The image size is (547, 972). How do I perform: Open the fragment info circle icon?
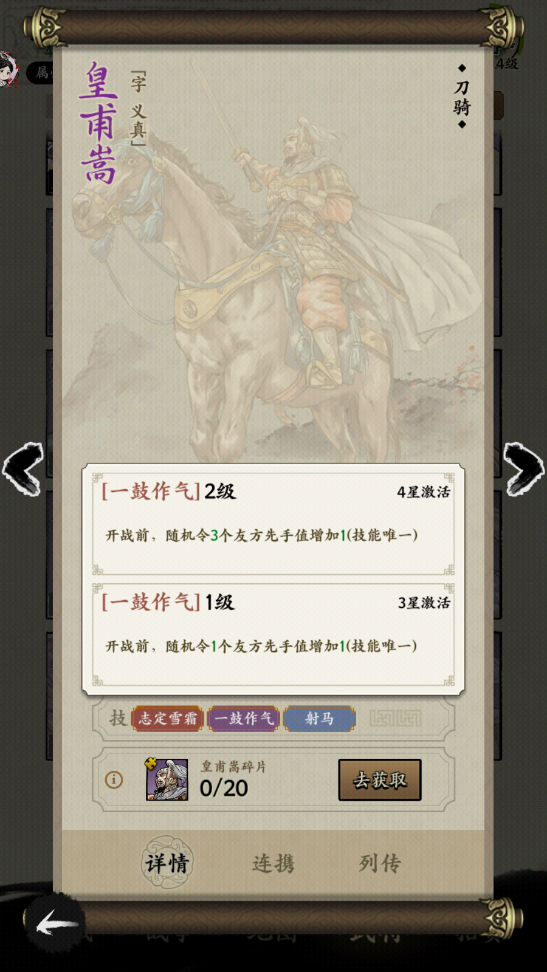coord(113,780)
